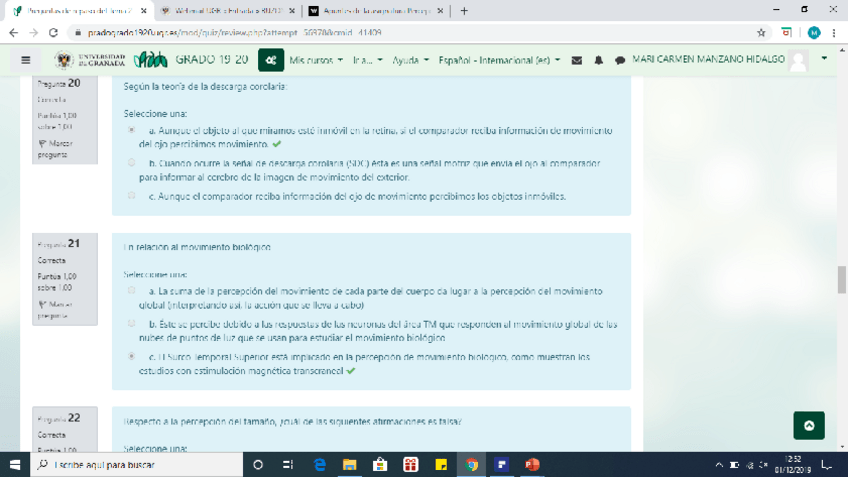Flag question 21 with Marcar pregunta

55,310
